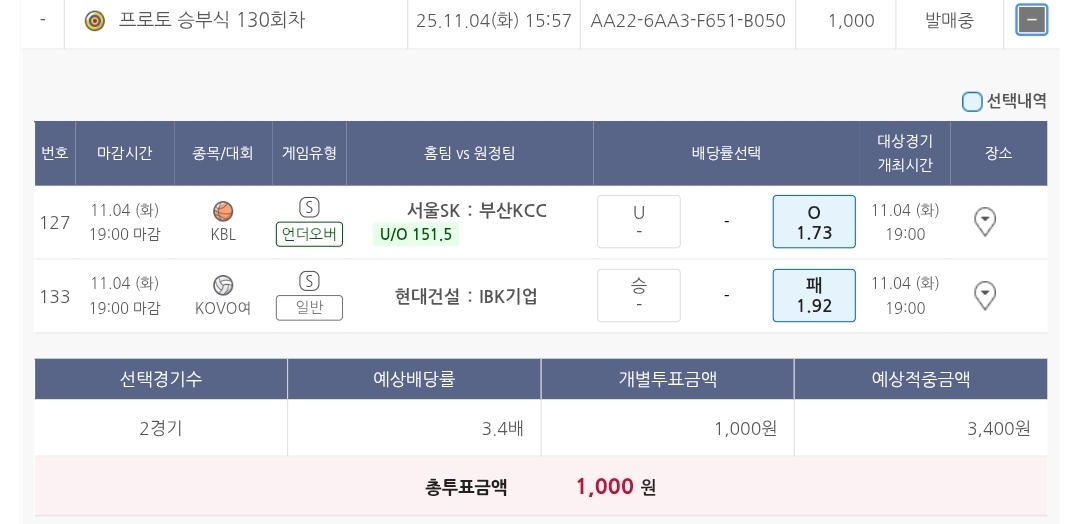Click the 서울SK : 부산KCC matchup
Screen dimensions: 1080x524
(x=476, y=211)
